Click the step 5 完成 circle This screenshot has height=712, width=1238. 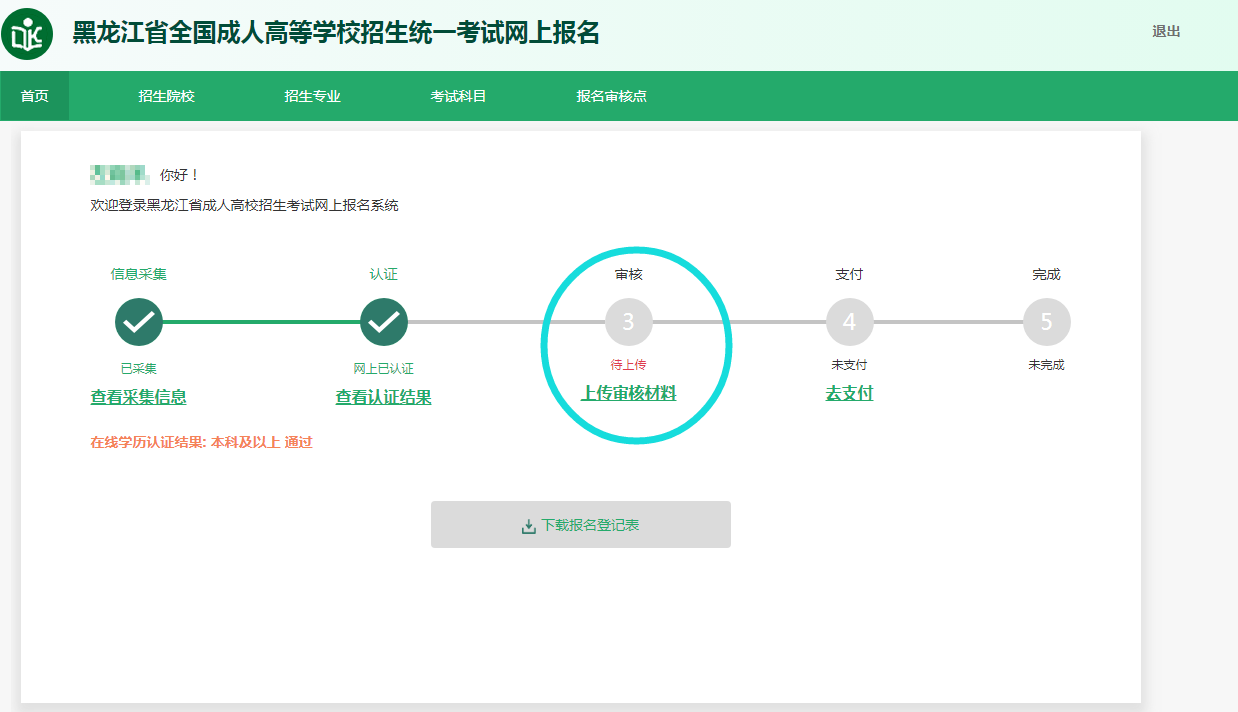click(x=1046, y=322)
